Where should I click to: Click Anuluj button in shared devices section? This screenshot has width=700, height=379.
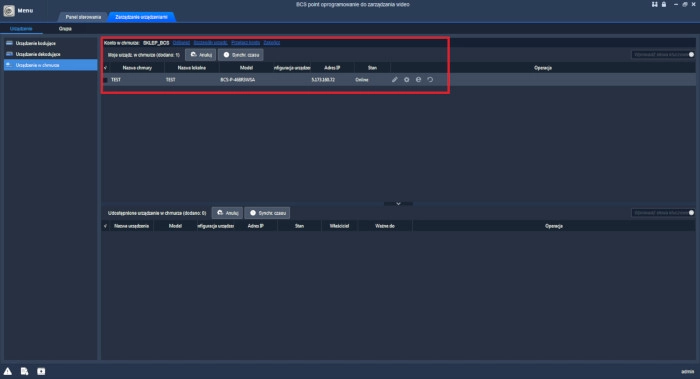227,213
